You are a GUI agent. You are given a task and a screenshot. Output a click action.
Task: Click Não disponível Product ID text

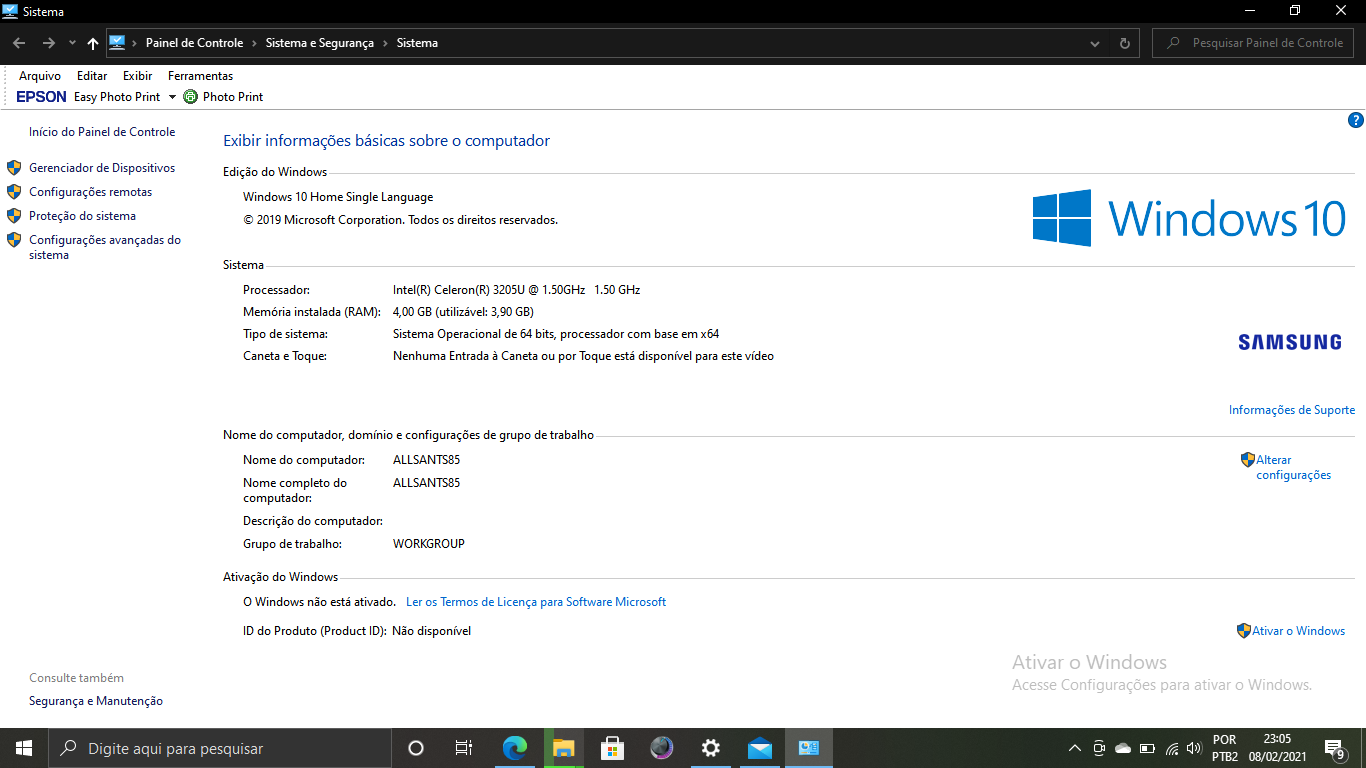431,631
